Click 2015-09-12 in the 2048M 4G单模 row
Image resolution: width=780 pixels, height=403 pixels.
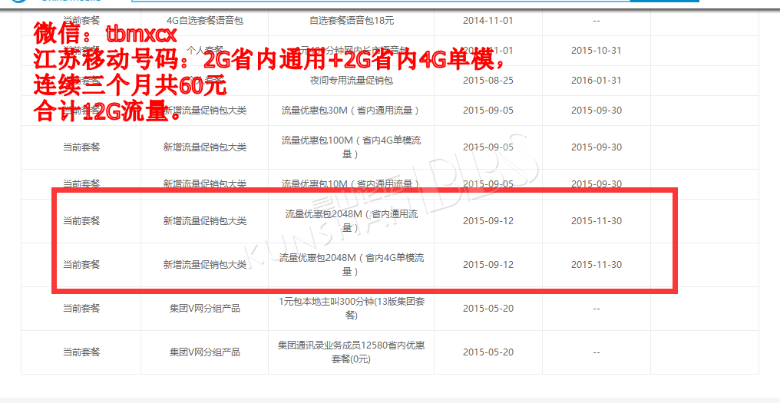point(488,265)
